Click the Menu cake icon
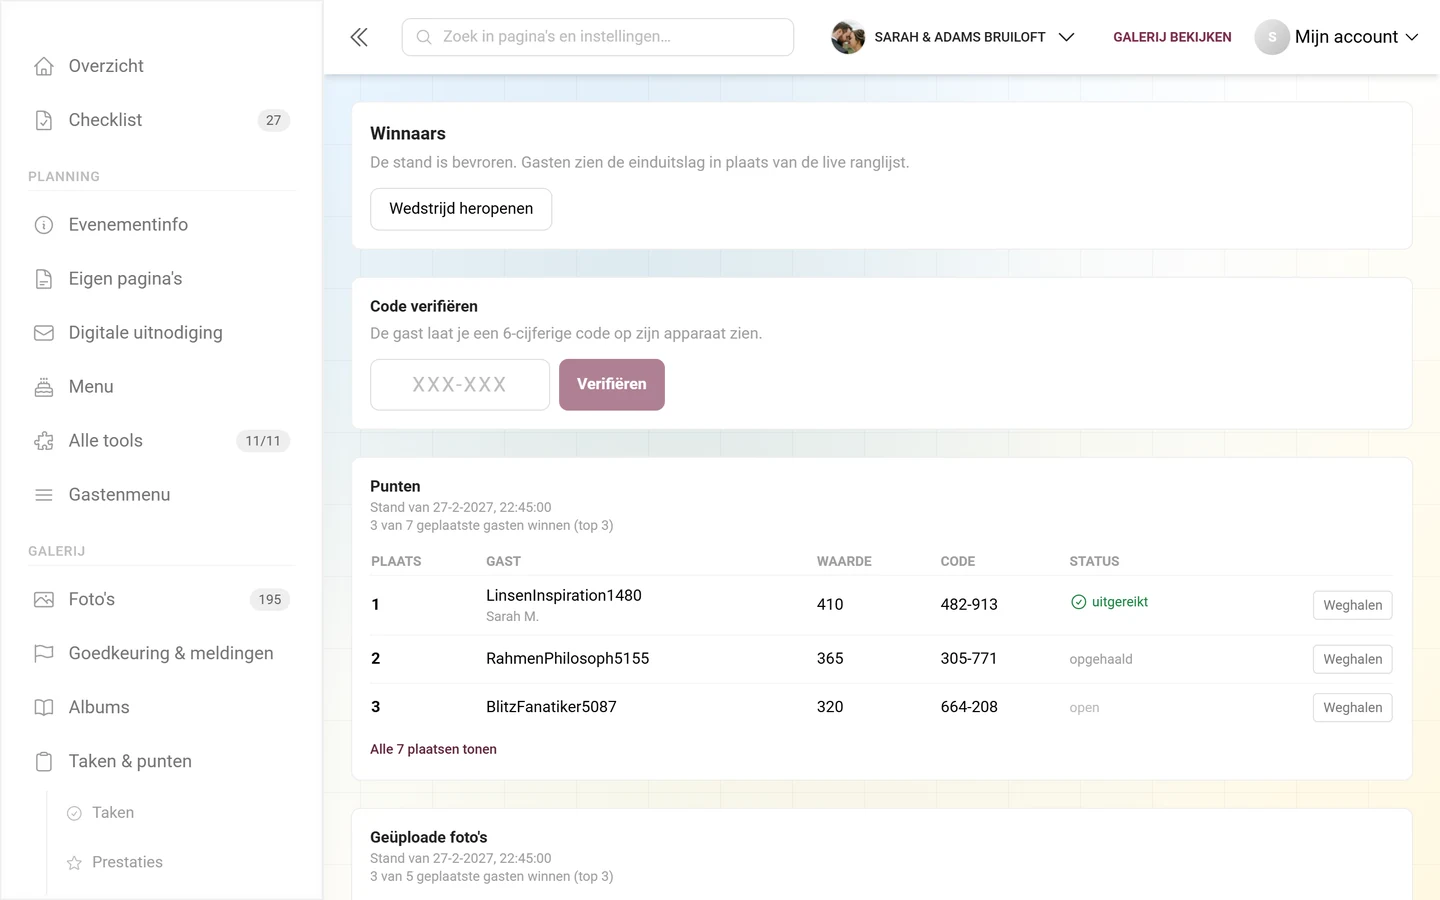This screenshot has height=900, width=1440. [x=44, y=387]
